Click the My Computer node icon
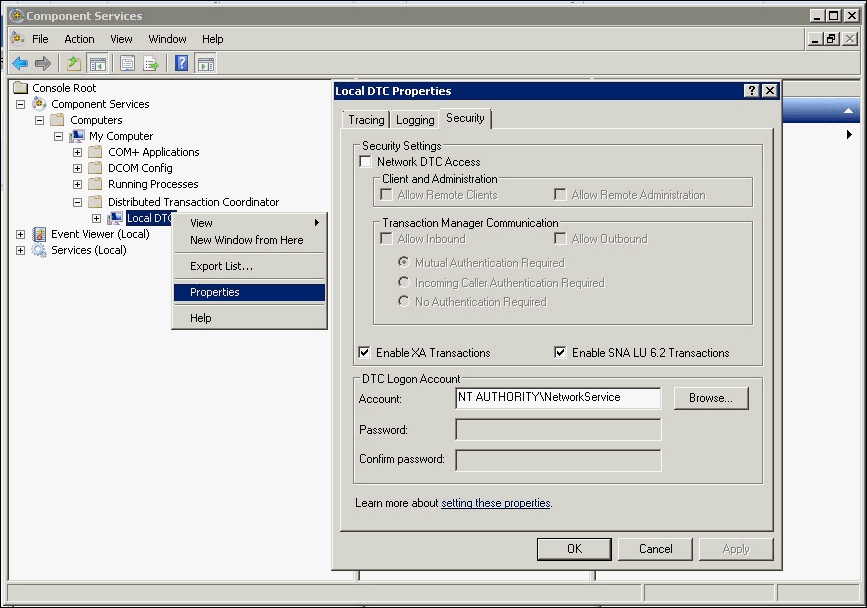 (77, 135)
